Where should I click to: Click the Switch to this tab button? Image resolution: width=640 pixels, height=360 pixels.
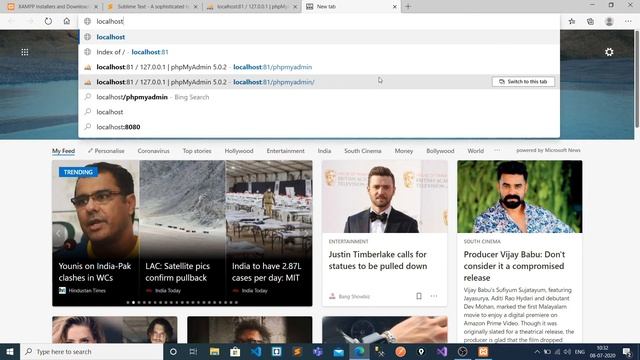(523, 82)
